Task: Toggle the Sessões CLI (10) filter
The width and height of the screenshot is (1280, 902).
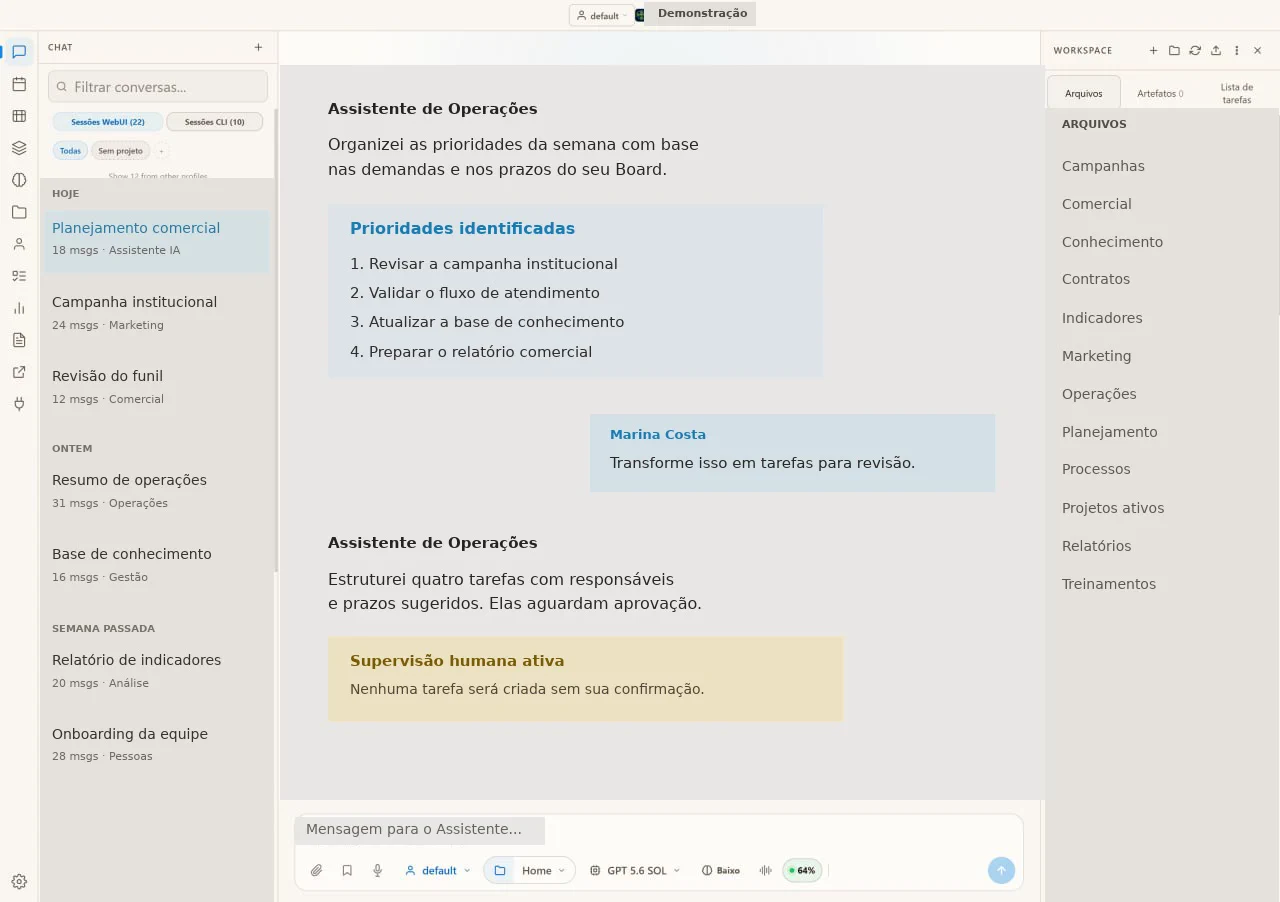Action: [x=215, y=122]
